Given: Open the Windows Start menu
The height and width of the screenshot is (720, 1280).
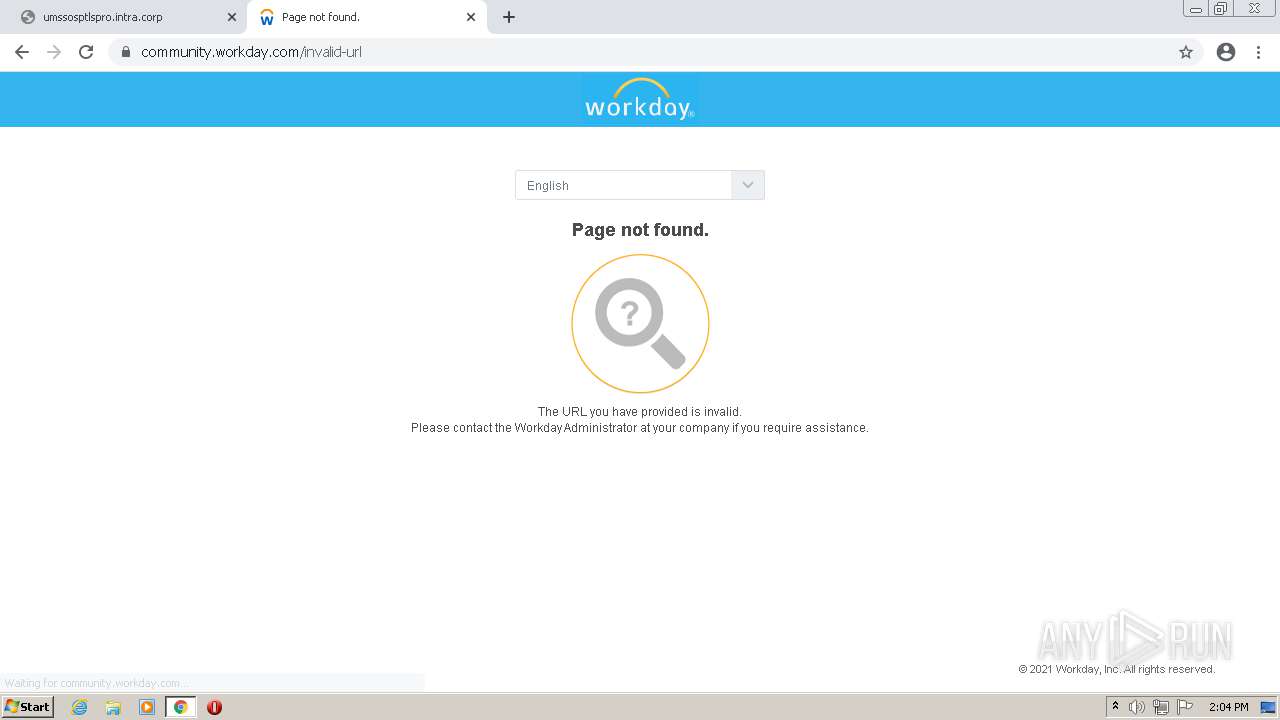Looking at the screenshot, I should [28, 707].
